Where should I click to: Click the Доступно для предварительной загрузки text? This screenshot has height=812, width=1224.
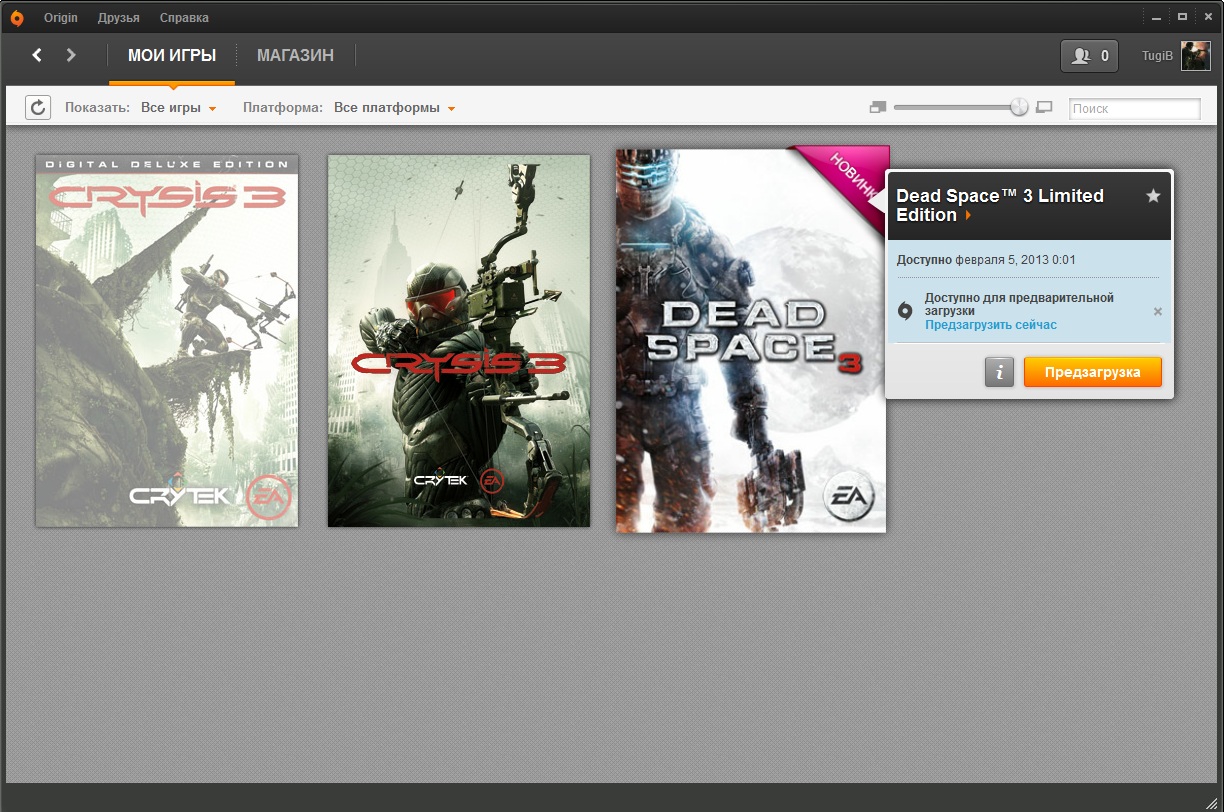coord(1019,304)
